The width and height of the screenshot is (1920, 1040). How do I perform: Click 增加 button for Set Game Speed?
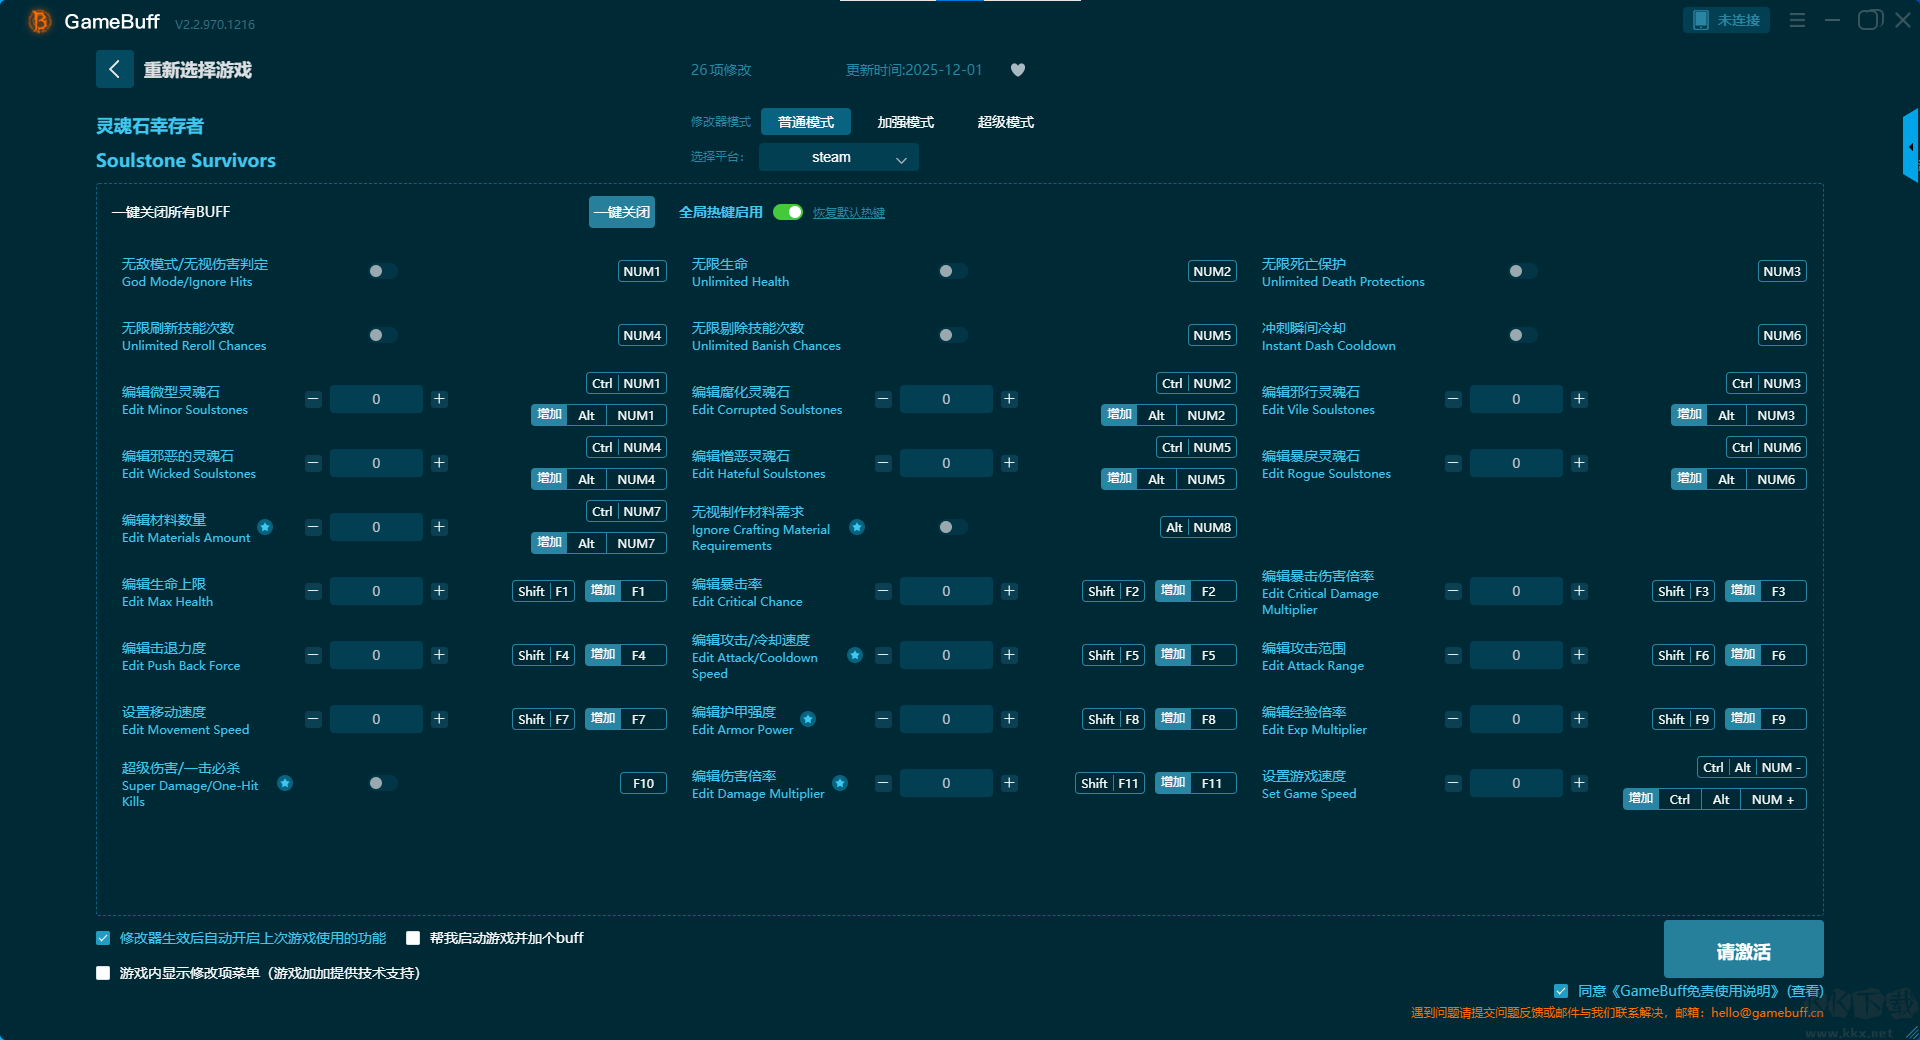[1641, 799]
